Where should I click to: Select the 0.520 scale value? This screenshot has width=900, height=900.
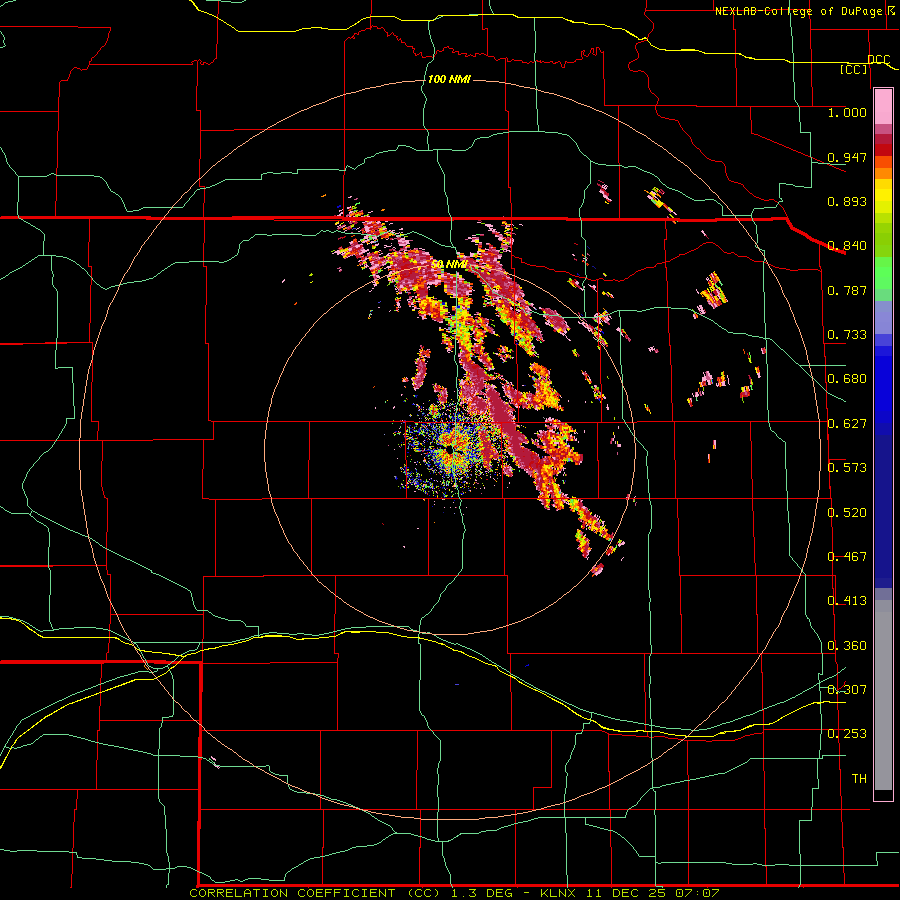[847, 513]
